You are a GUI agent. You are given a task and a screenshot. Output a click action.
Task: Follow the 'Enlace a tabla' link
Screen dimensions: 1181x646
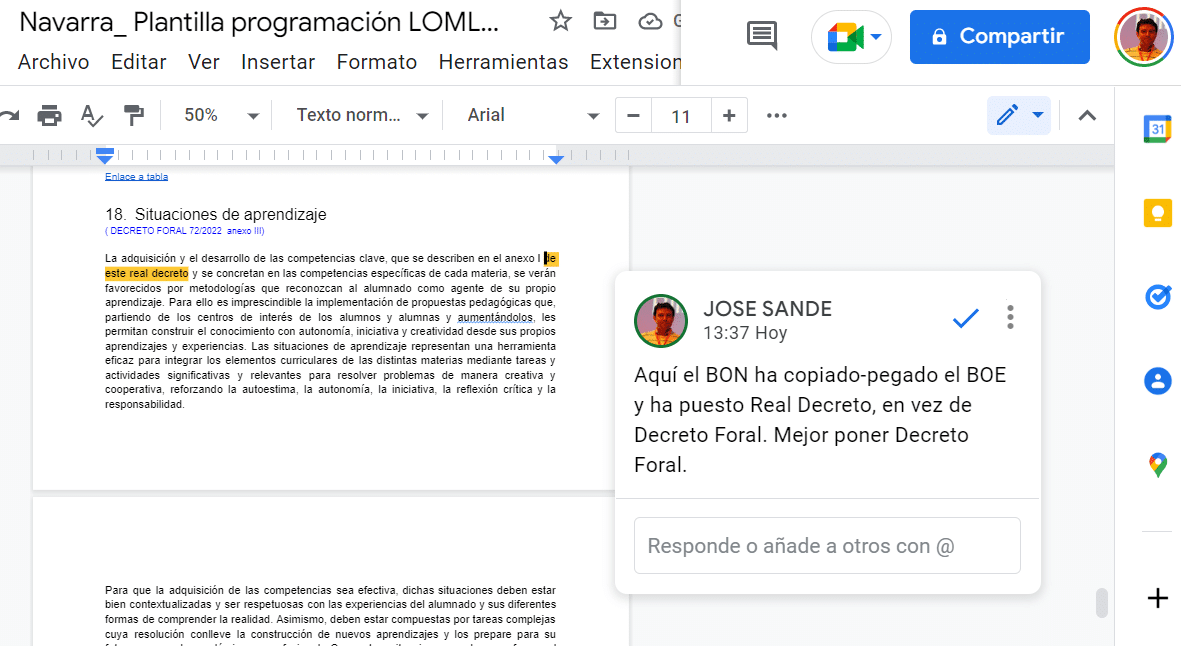(136, 177)
